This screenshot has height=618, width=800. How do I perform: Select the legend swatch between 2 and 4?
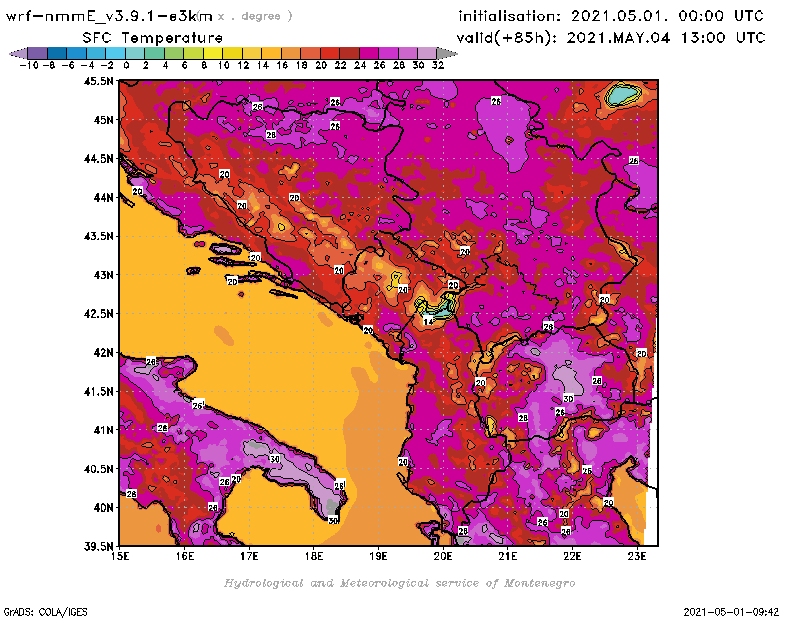155,53
